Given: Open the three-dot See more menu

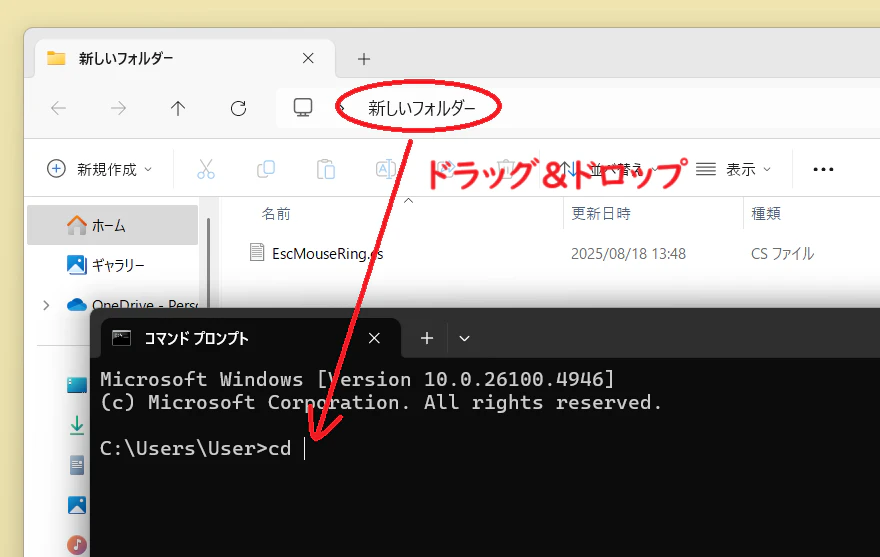Looking at the screenshot, I should click(823, 169).
